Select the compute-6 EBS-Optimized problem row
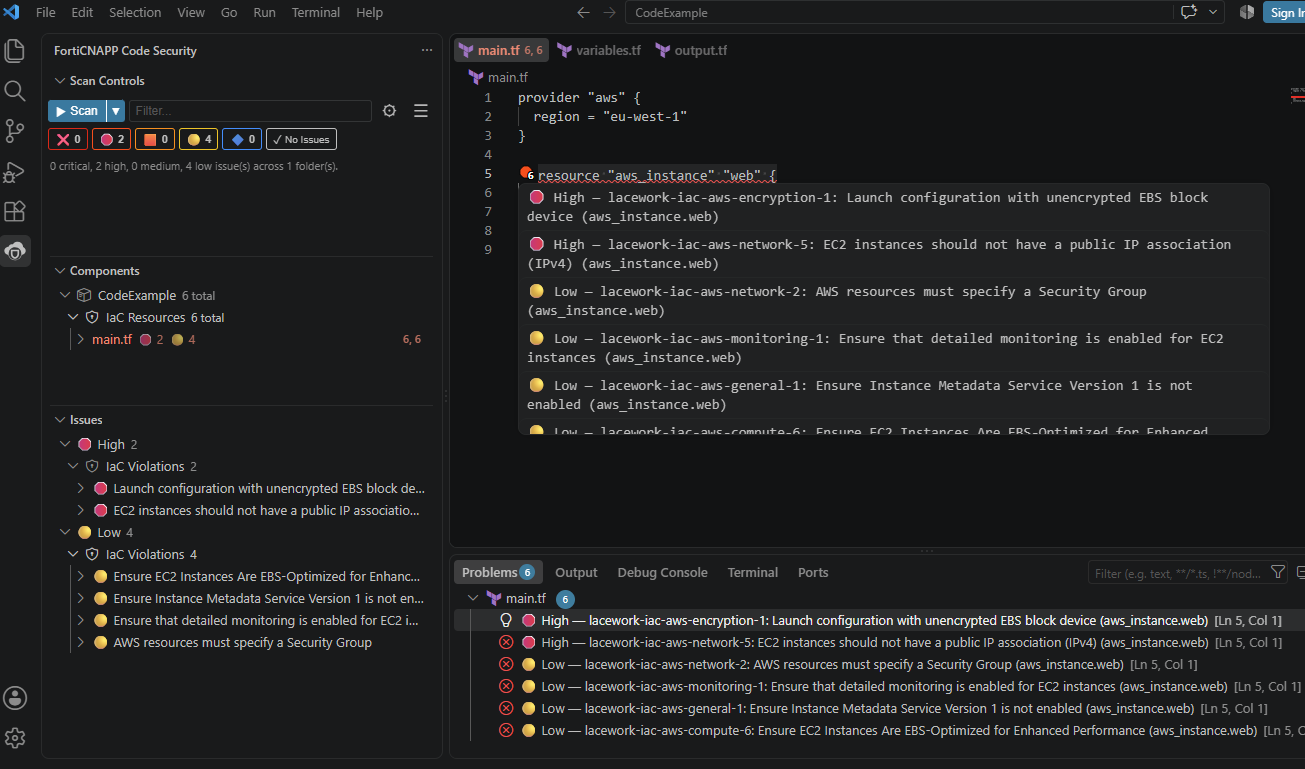 coord(879,731)
